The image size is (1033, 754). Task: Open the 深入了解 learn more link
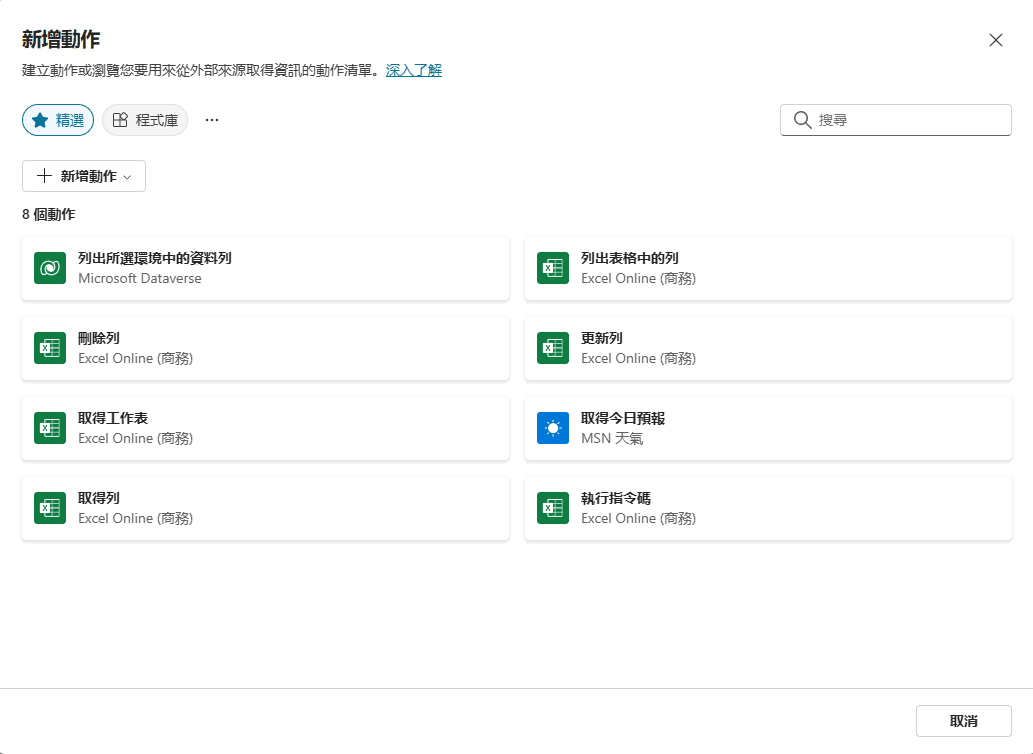(x=414, y=70)
